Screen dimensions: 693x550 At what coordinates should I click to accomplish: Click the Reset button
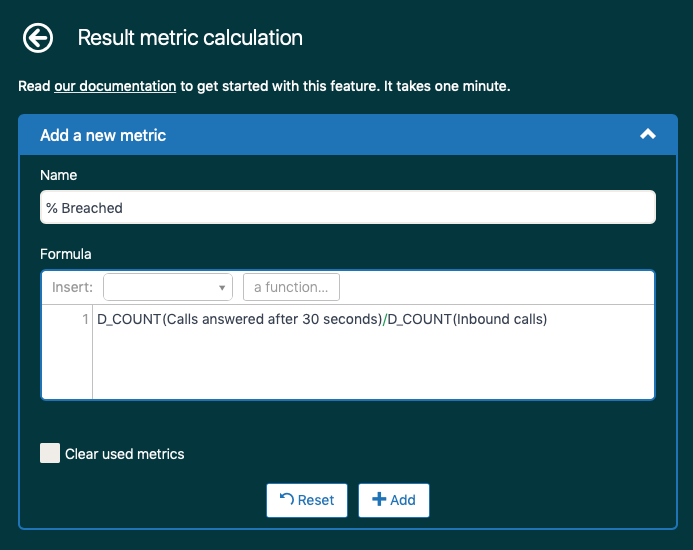[x=306, y=500]
